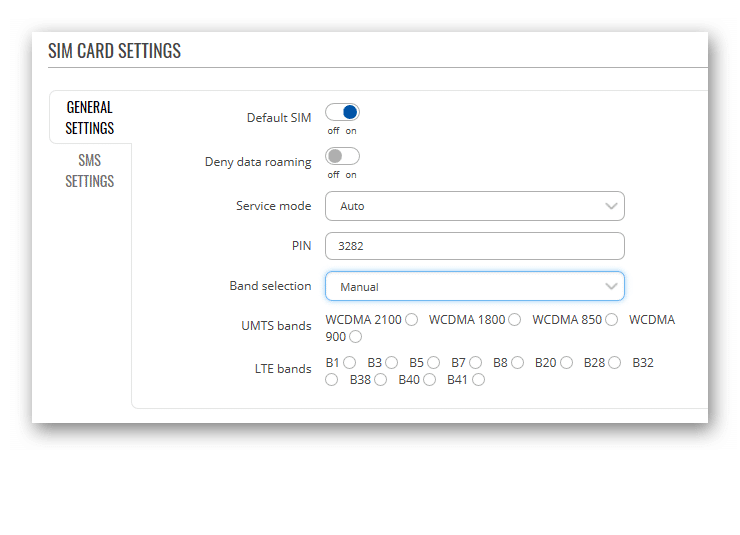Select the WCDMA 900 band
740x535 pixels.
click(356, 337)
